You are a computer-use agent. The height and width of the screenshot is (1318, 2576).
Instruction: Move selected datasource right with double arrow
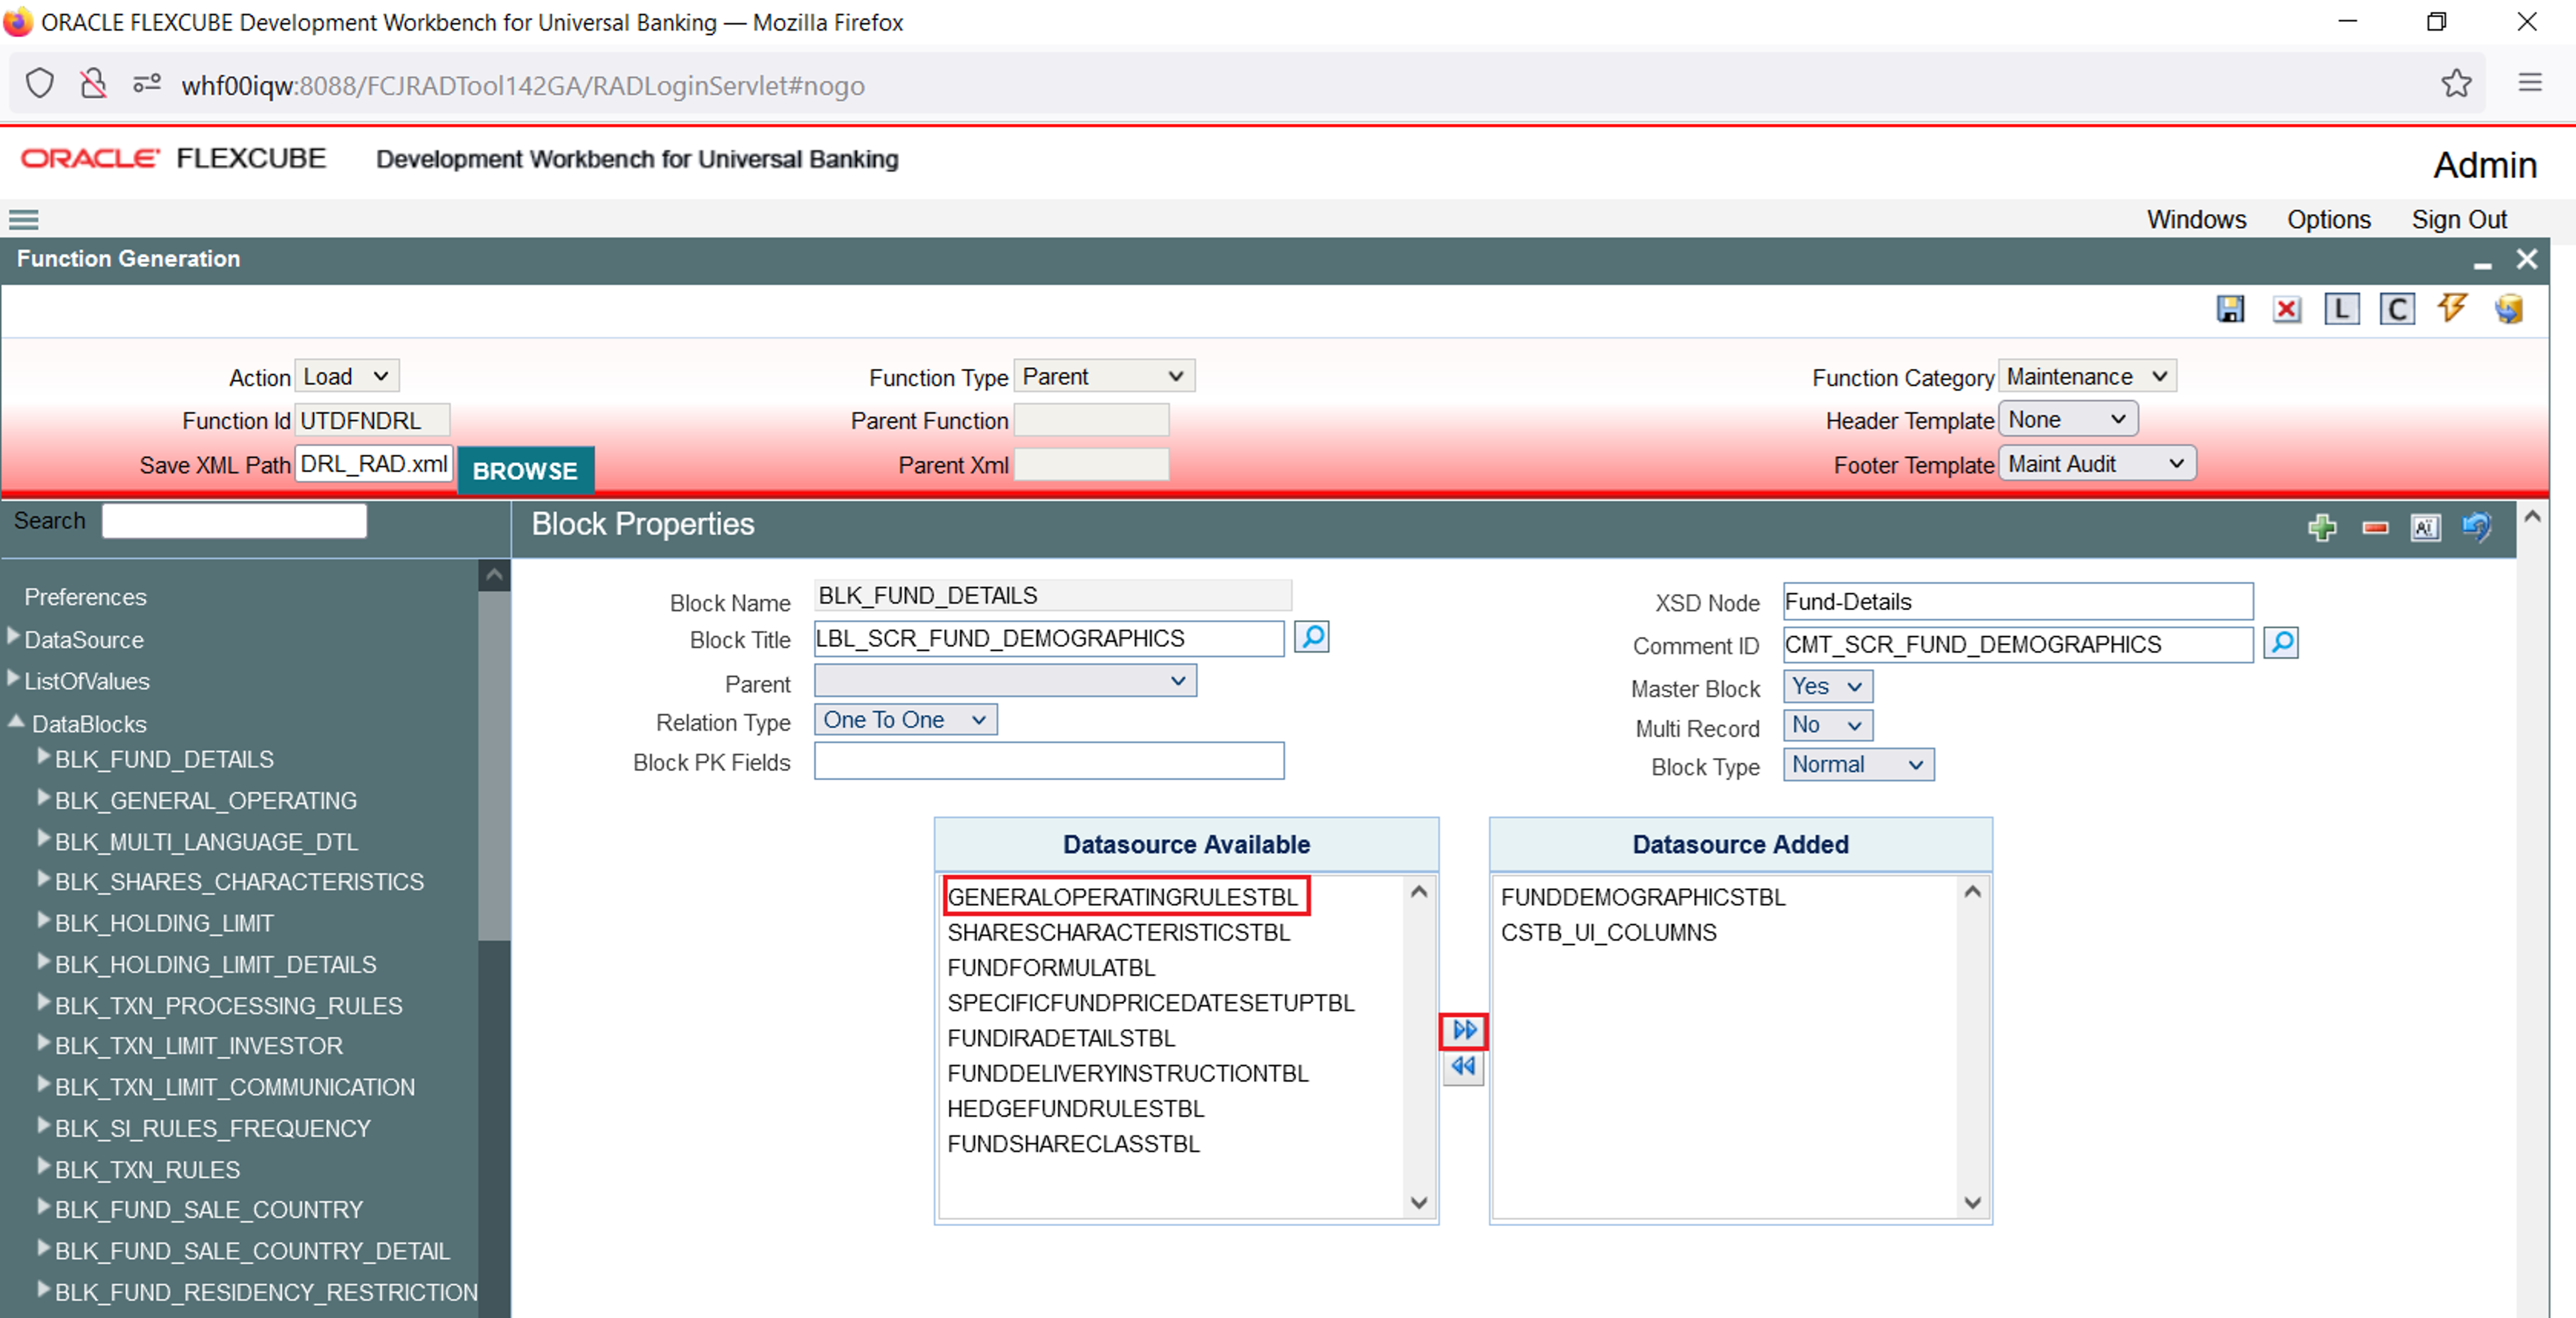1463,1030
